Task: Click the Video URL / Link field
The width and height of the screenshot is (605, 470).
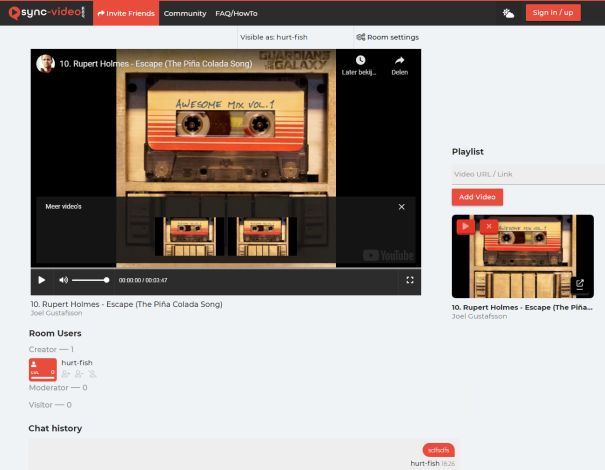Action: [528, 174]
